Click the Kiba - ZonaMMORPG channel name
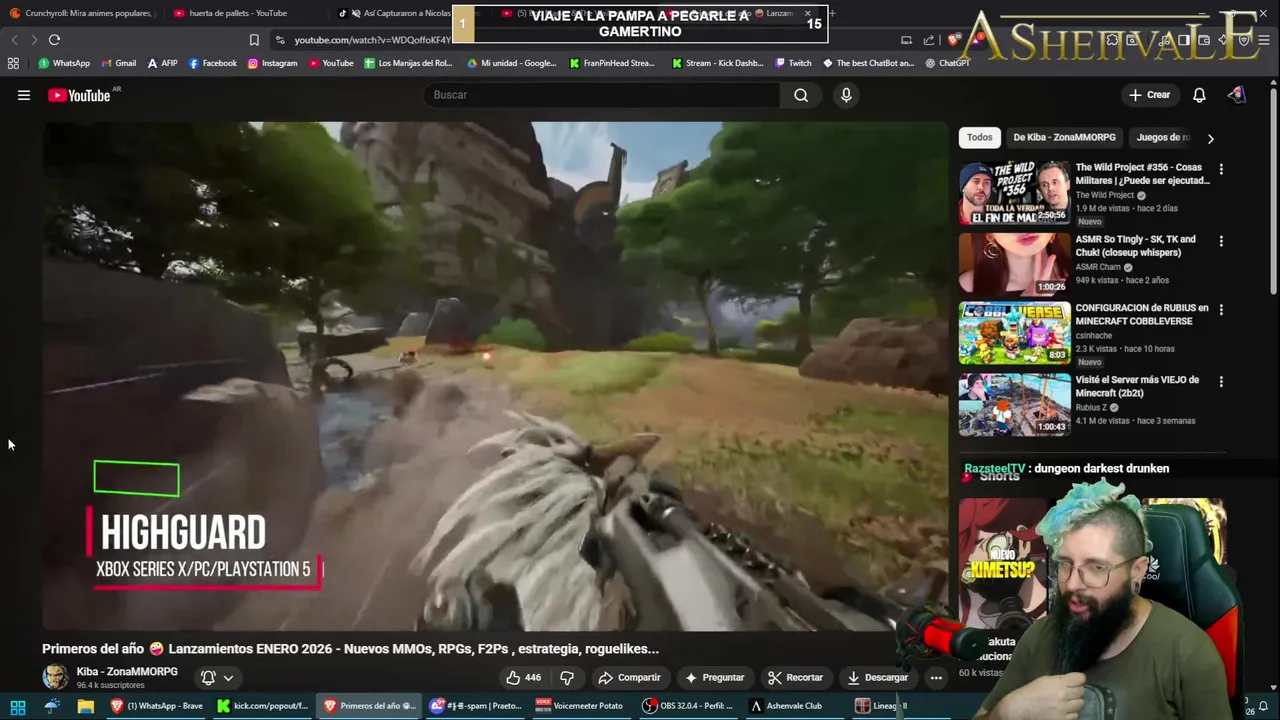Image resolution: width=1280 pixels, height=720 pixels. coord(127,671)
